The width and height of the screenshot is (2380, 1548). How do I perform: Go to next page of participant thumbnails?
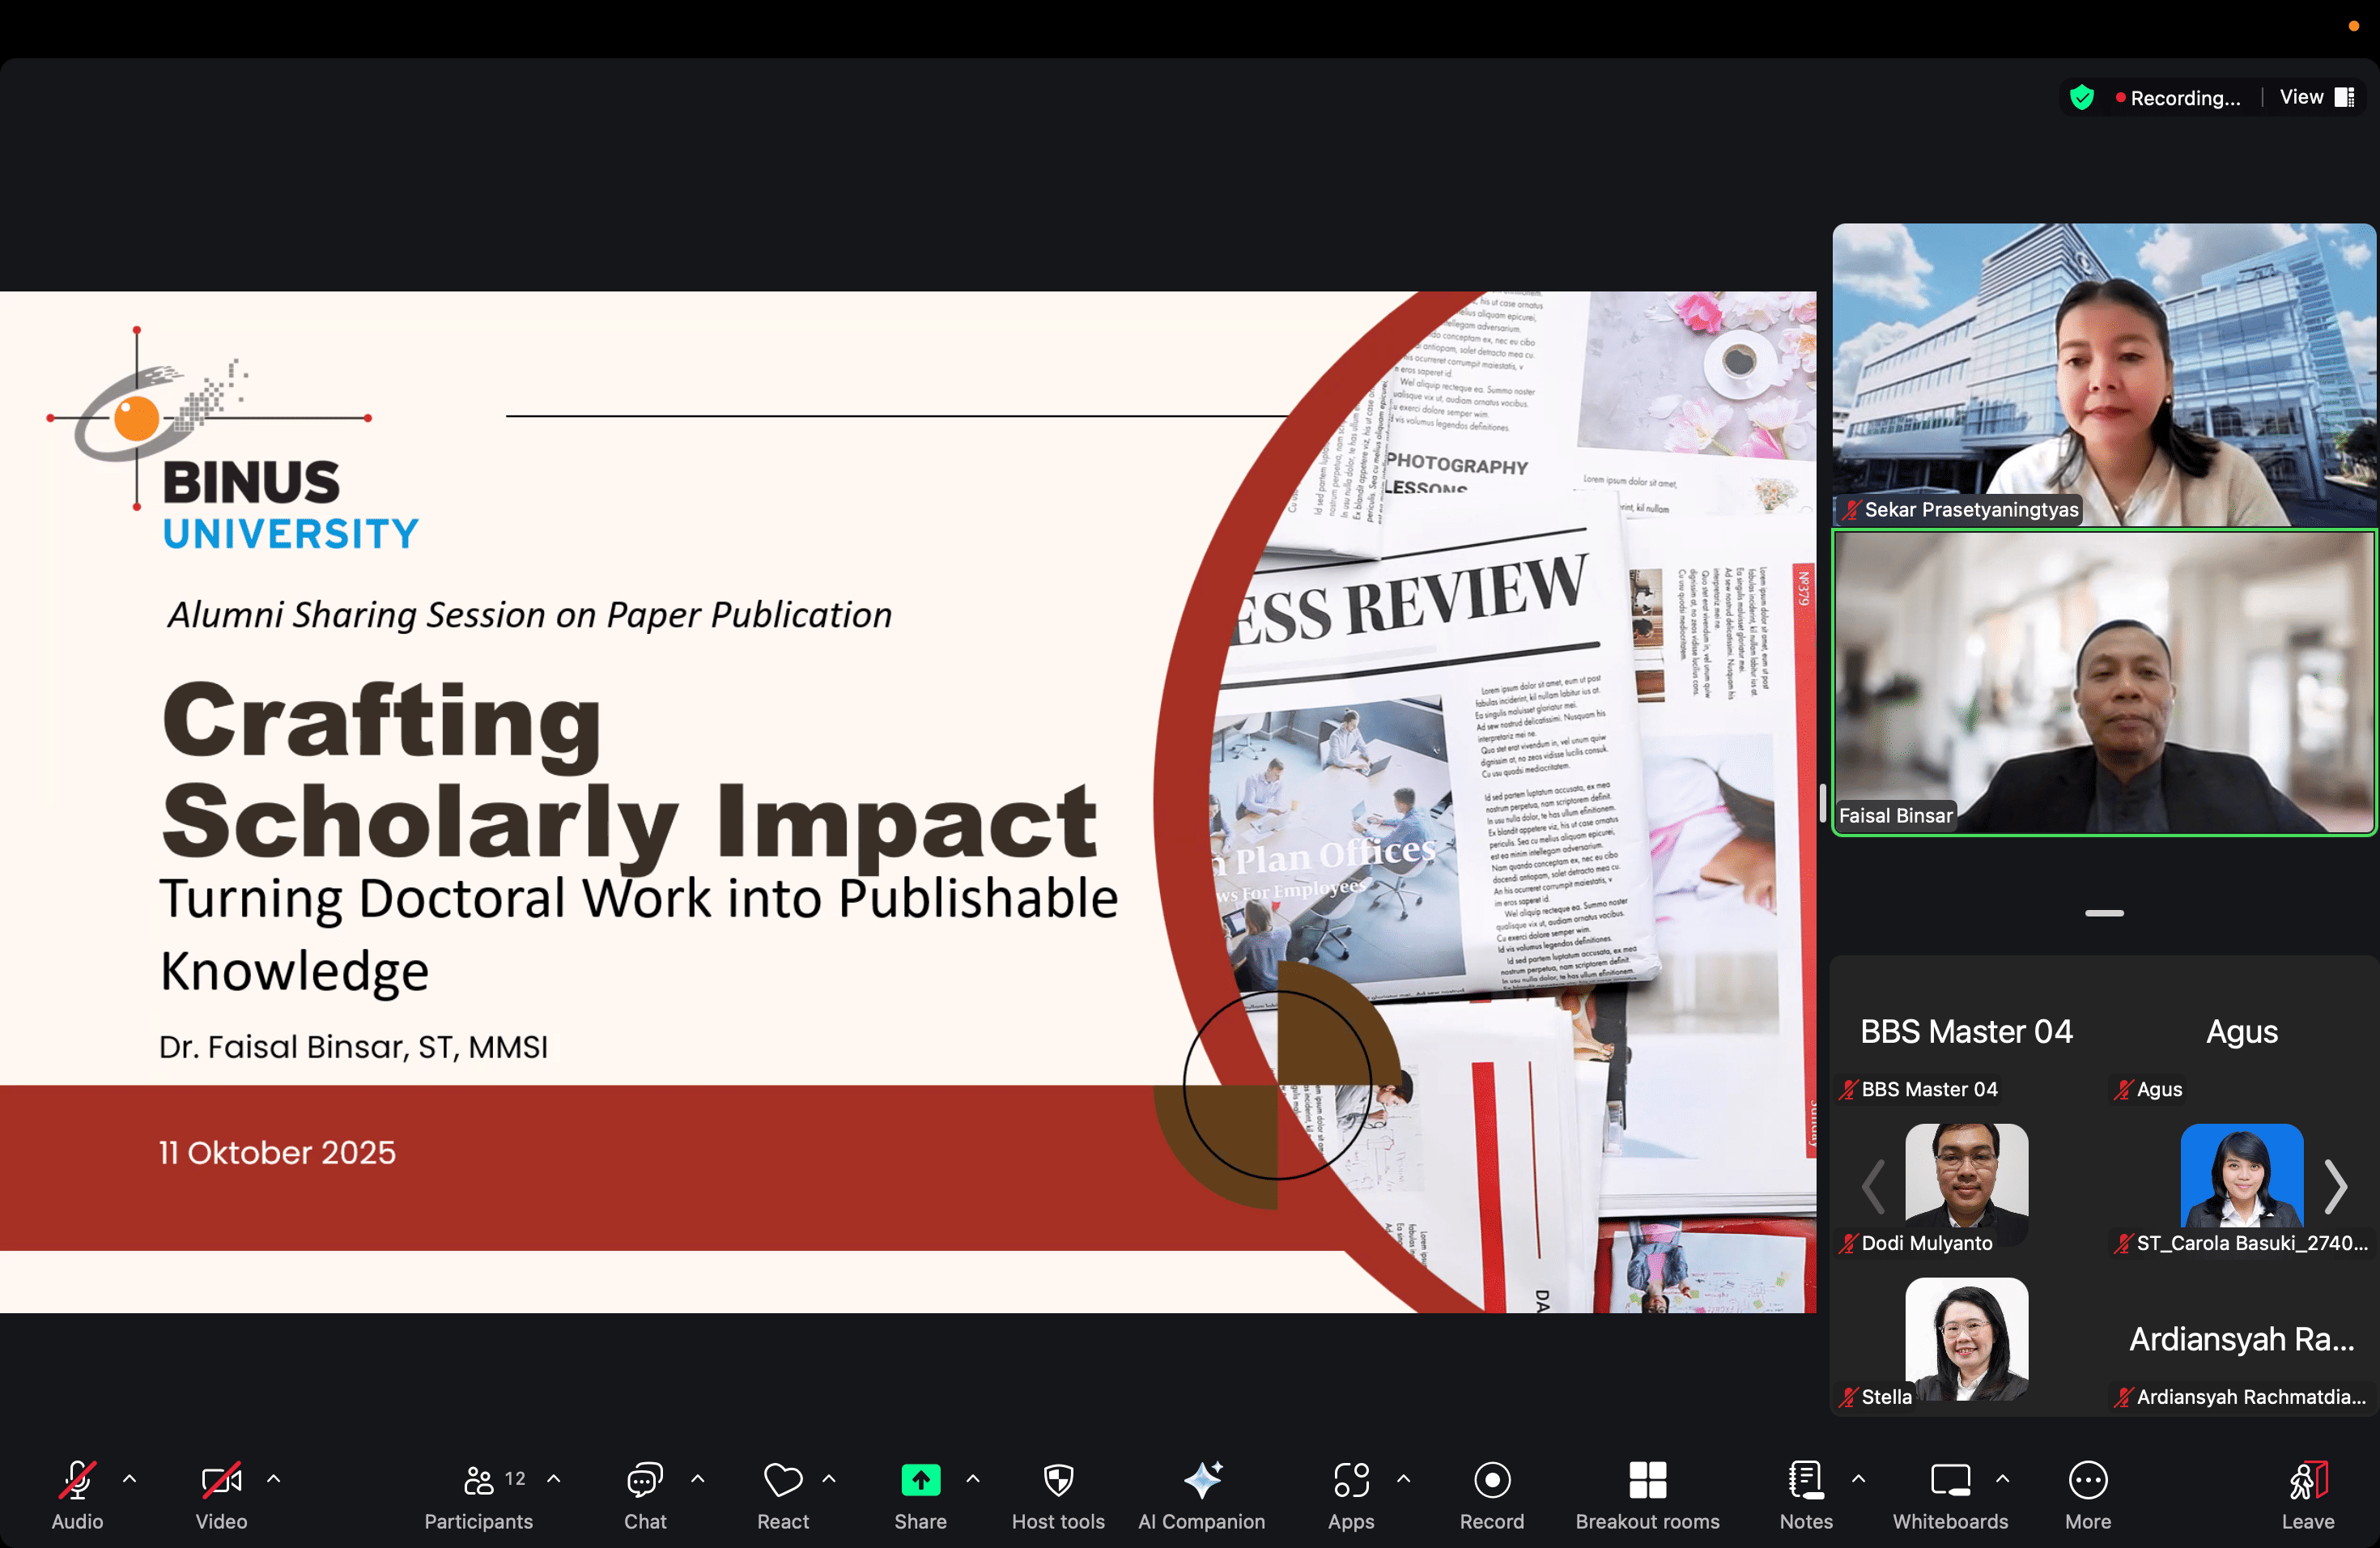click(2335, 1186)
